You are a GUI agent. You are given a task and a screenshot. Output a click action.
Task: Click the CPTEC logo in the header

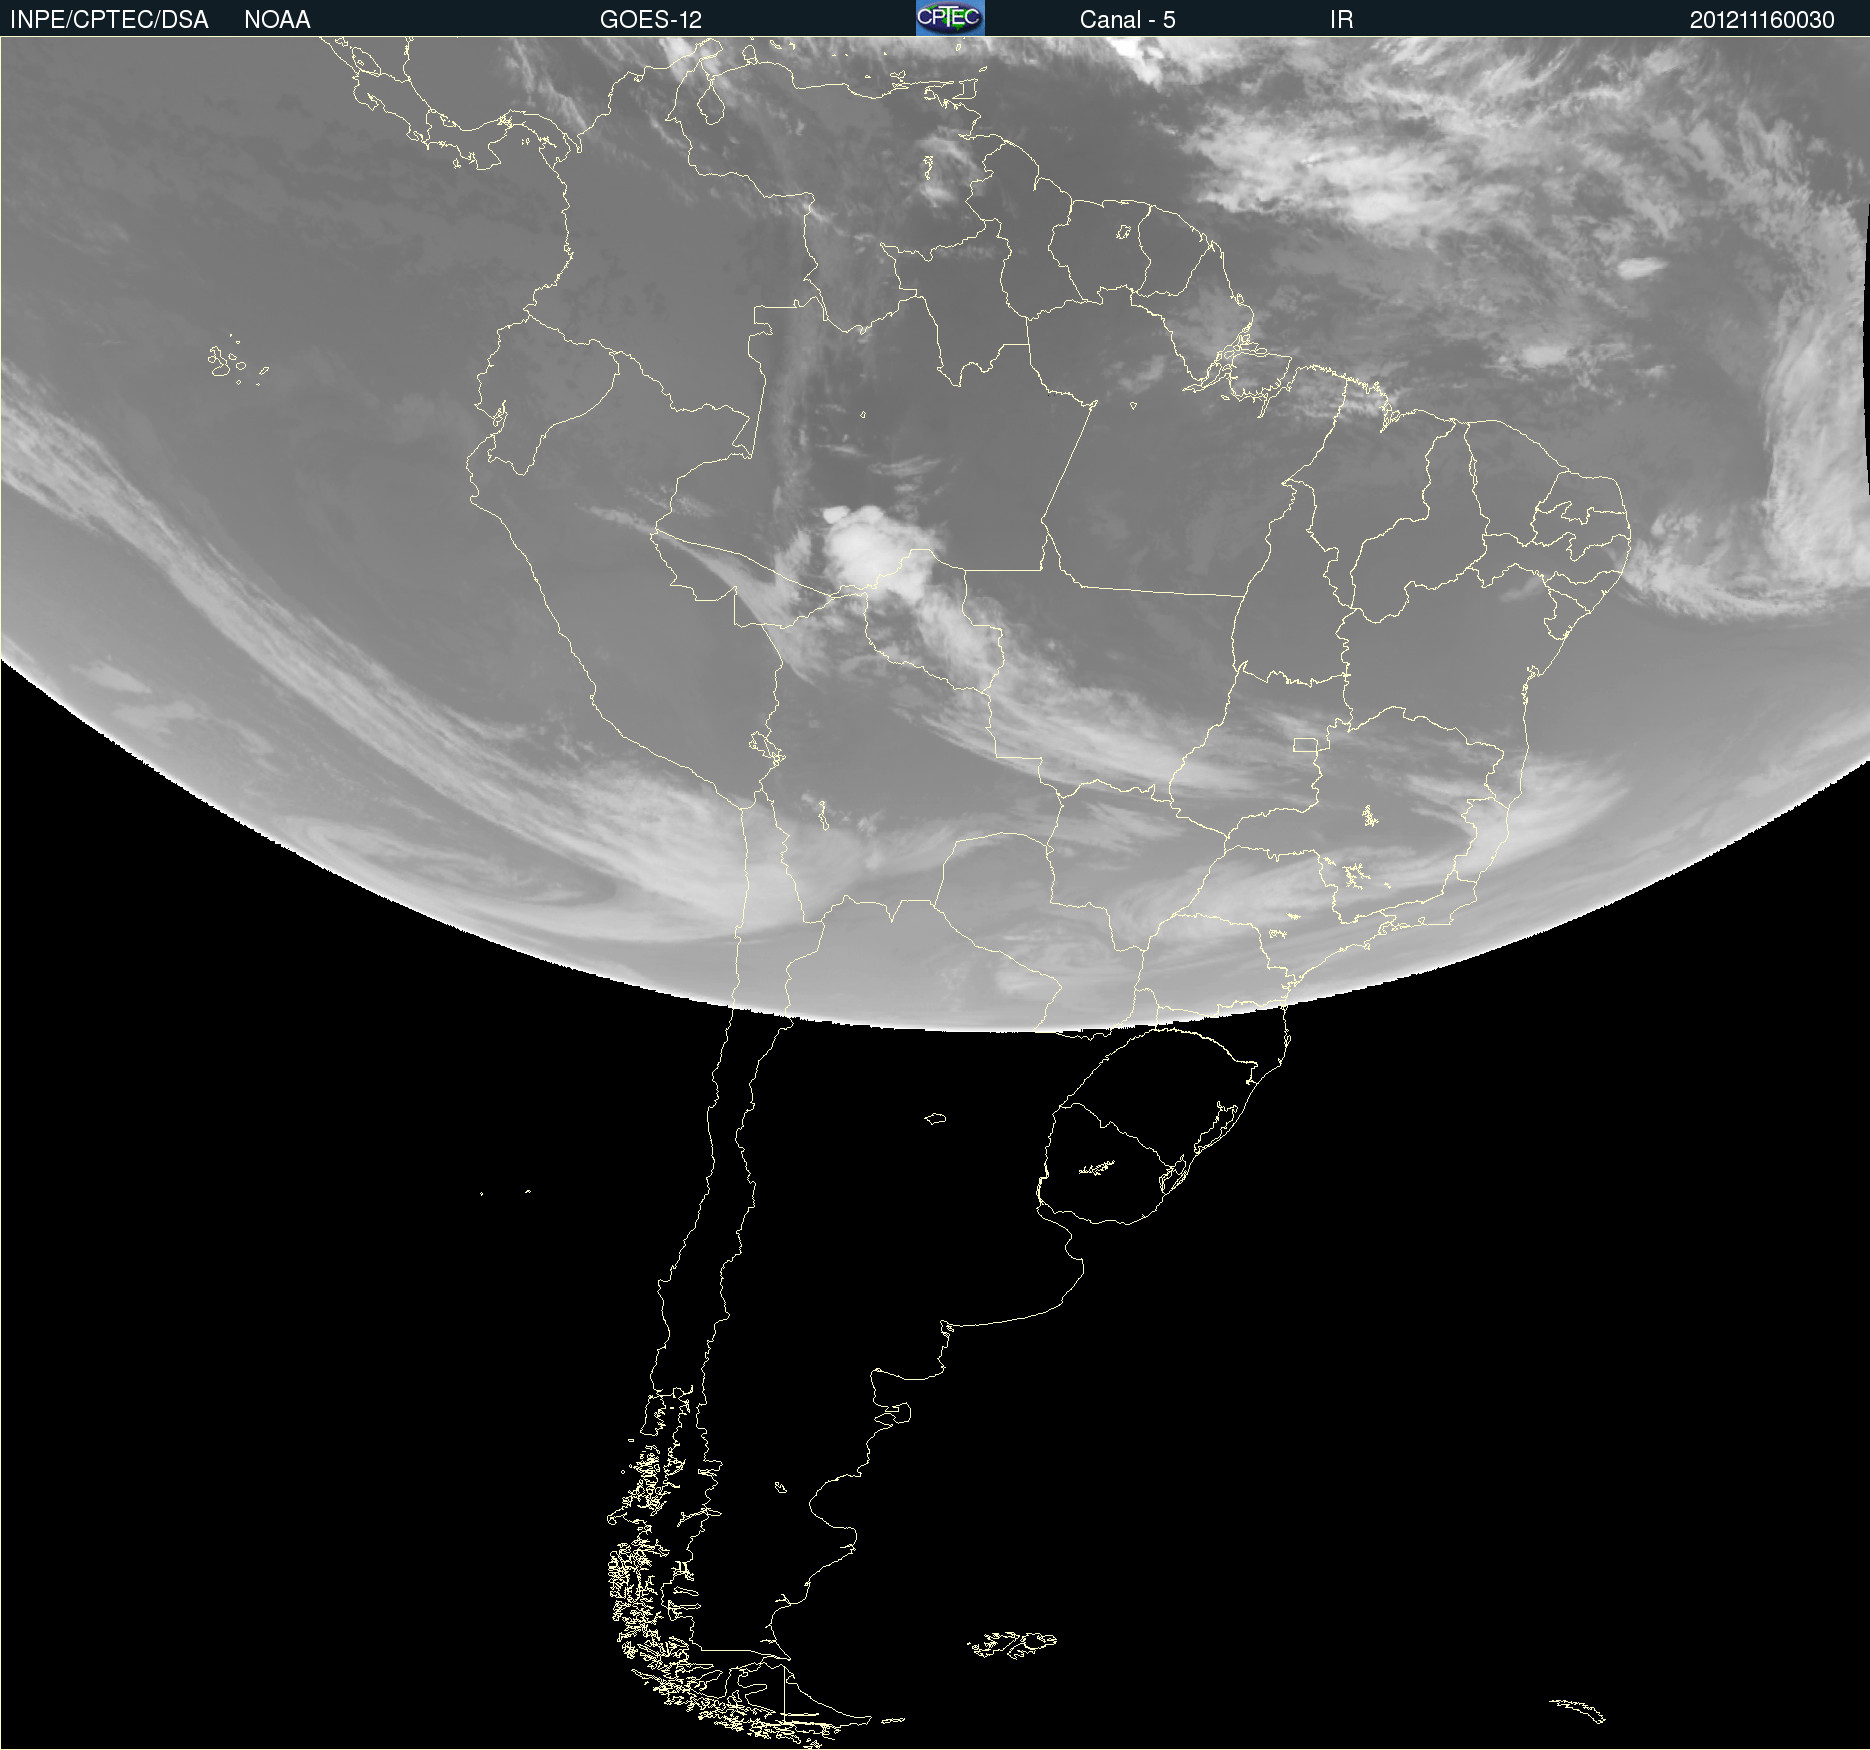click(950, 18)
